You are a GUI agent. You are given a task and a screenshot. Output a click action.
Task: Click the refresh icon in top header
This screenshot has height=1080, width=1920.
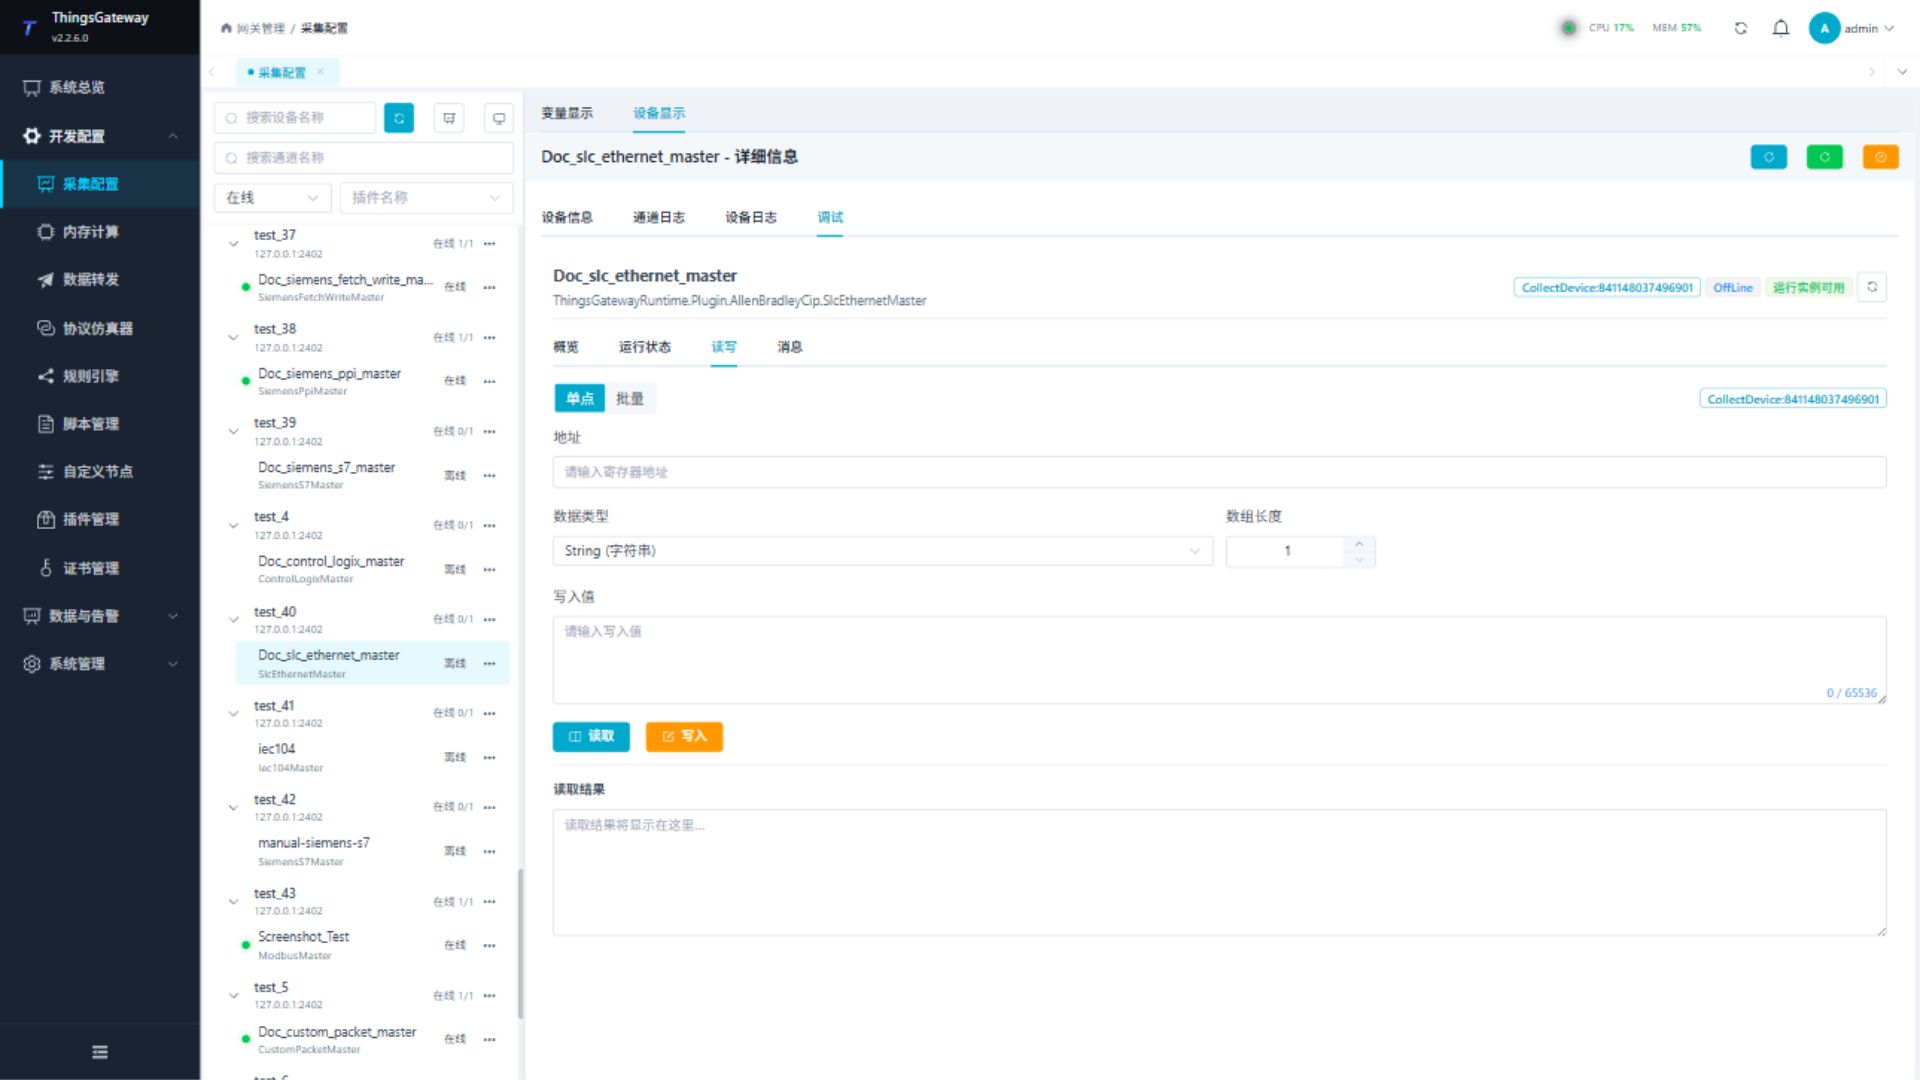[x=1741, y=28]
